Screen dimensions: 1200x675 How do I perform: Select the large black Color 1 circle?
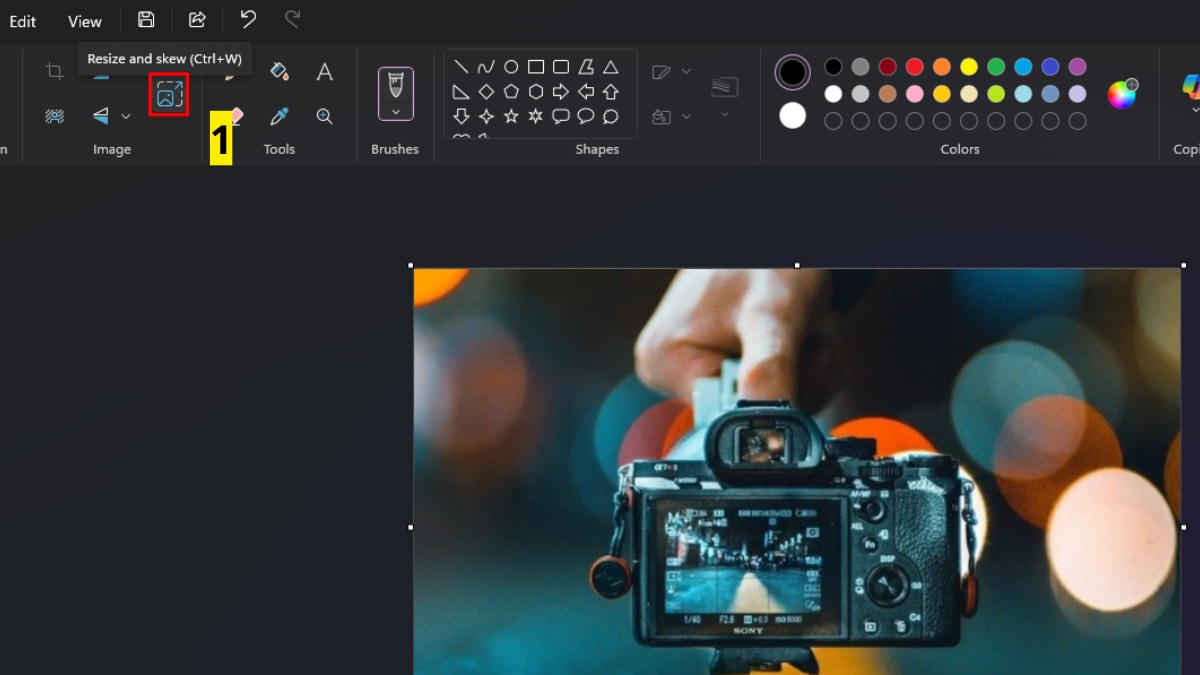click(793, 72)
